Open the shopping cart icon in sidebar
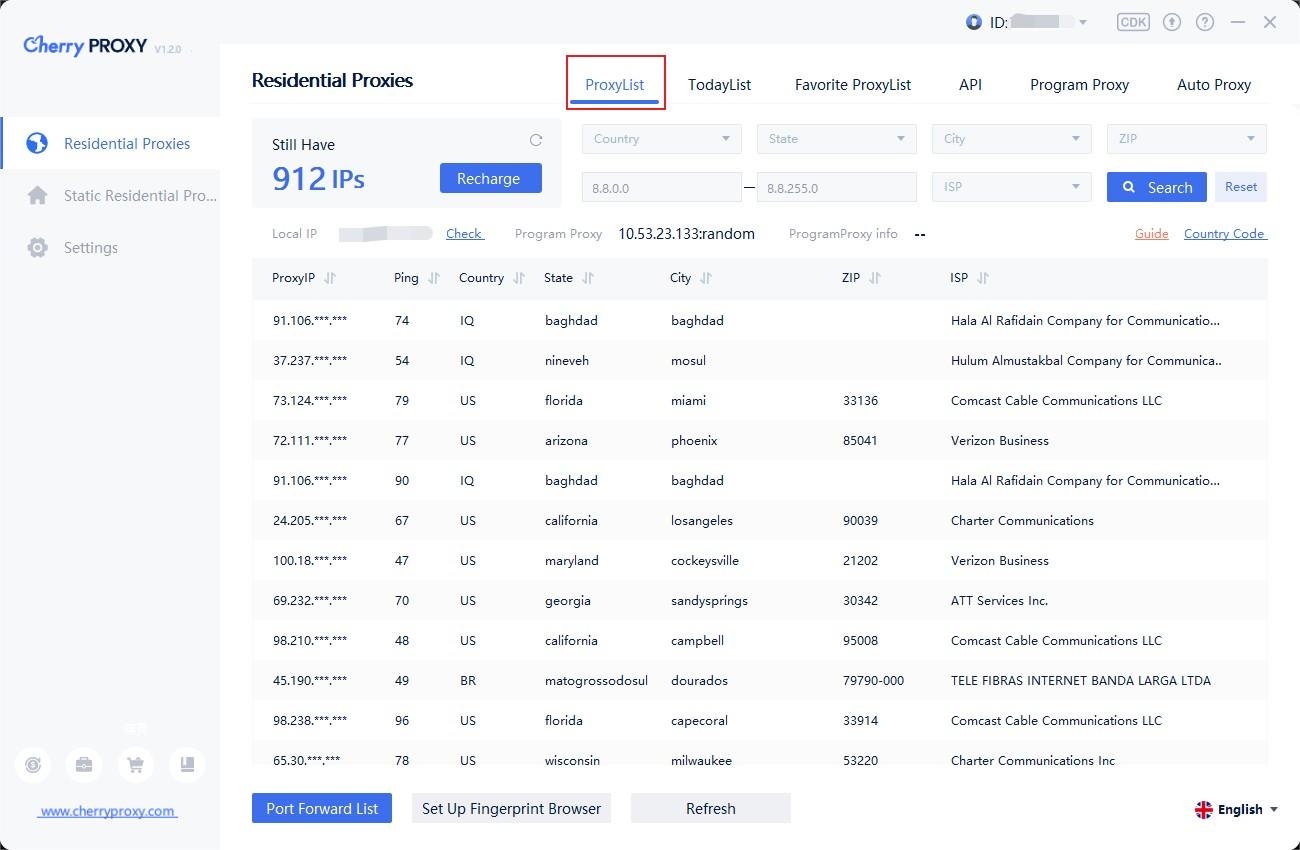This screenshot has width=1300, height=850. [135, 765]
